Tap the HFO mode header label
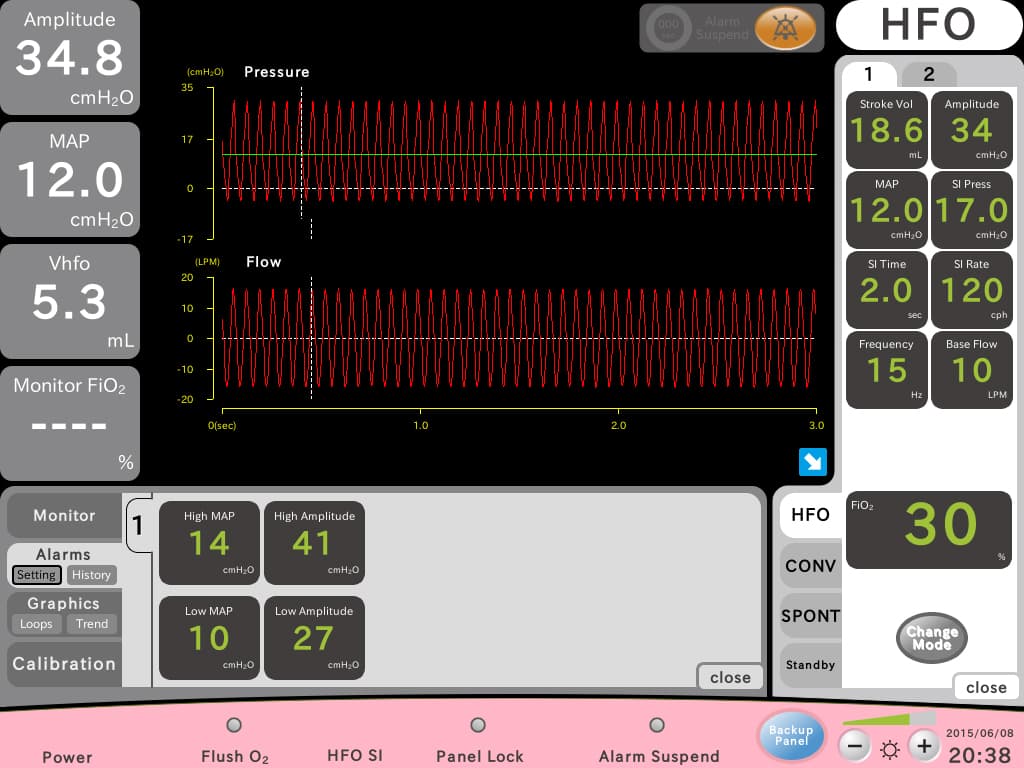Viewport: 1024px width, 768px height. [928, 25]
